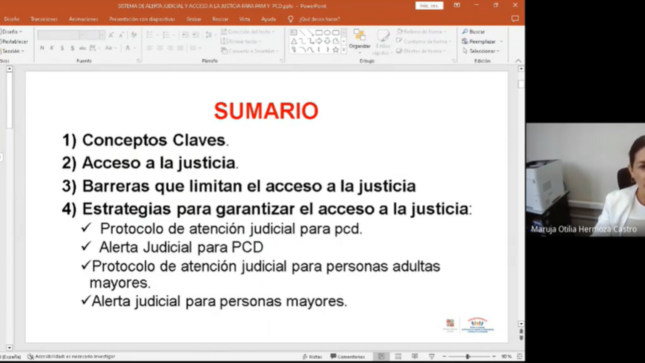Switch to slide sorter view icon
Viewport: 645px width, 363px height.
click(x=398, y=356)
